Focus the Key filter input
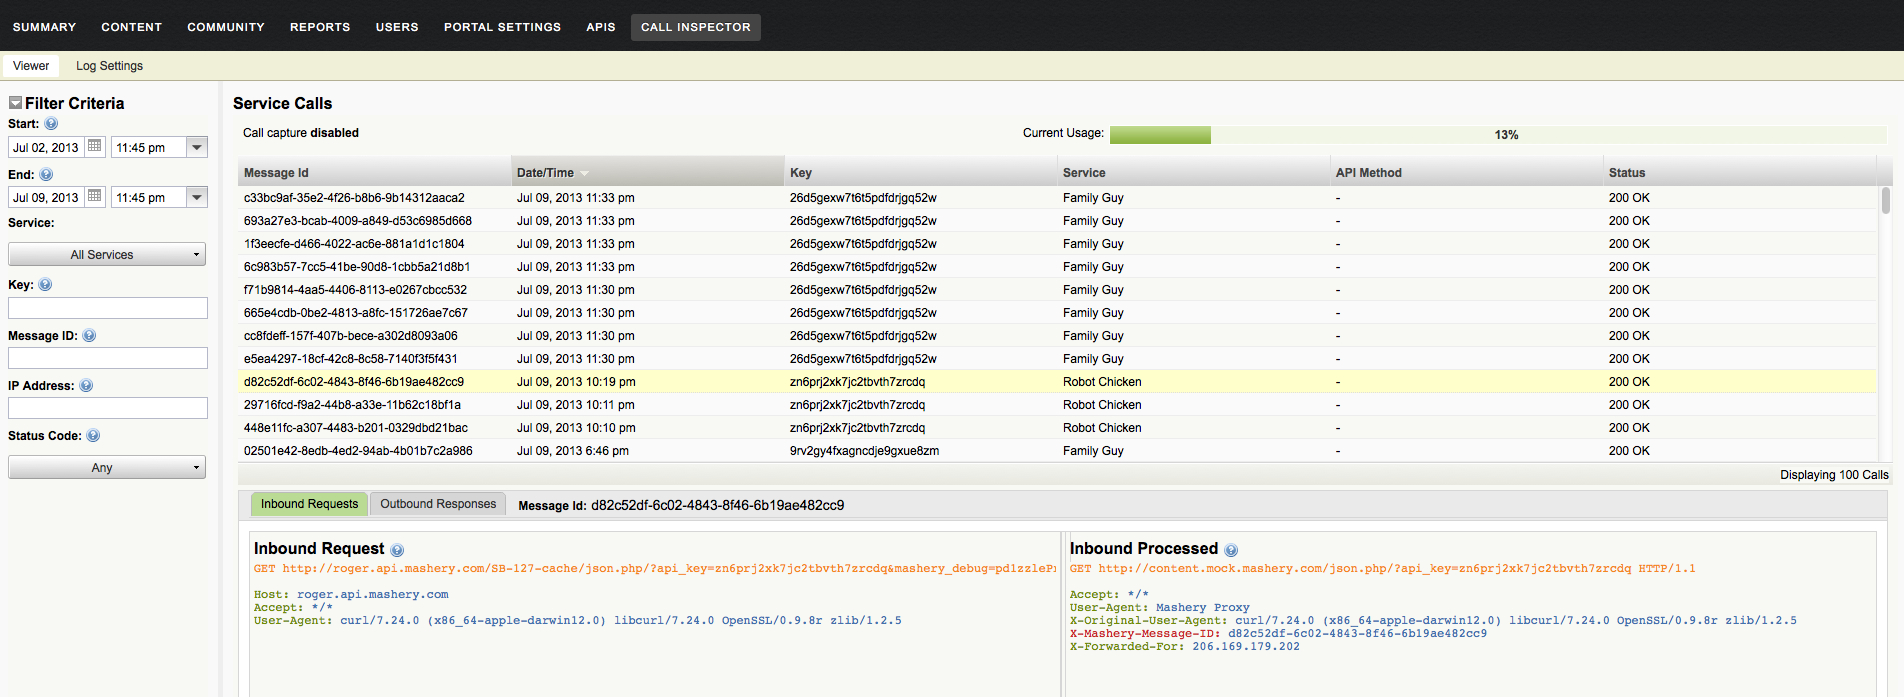The height and width of the screenshot is (697, 1904). pos(108,308)
